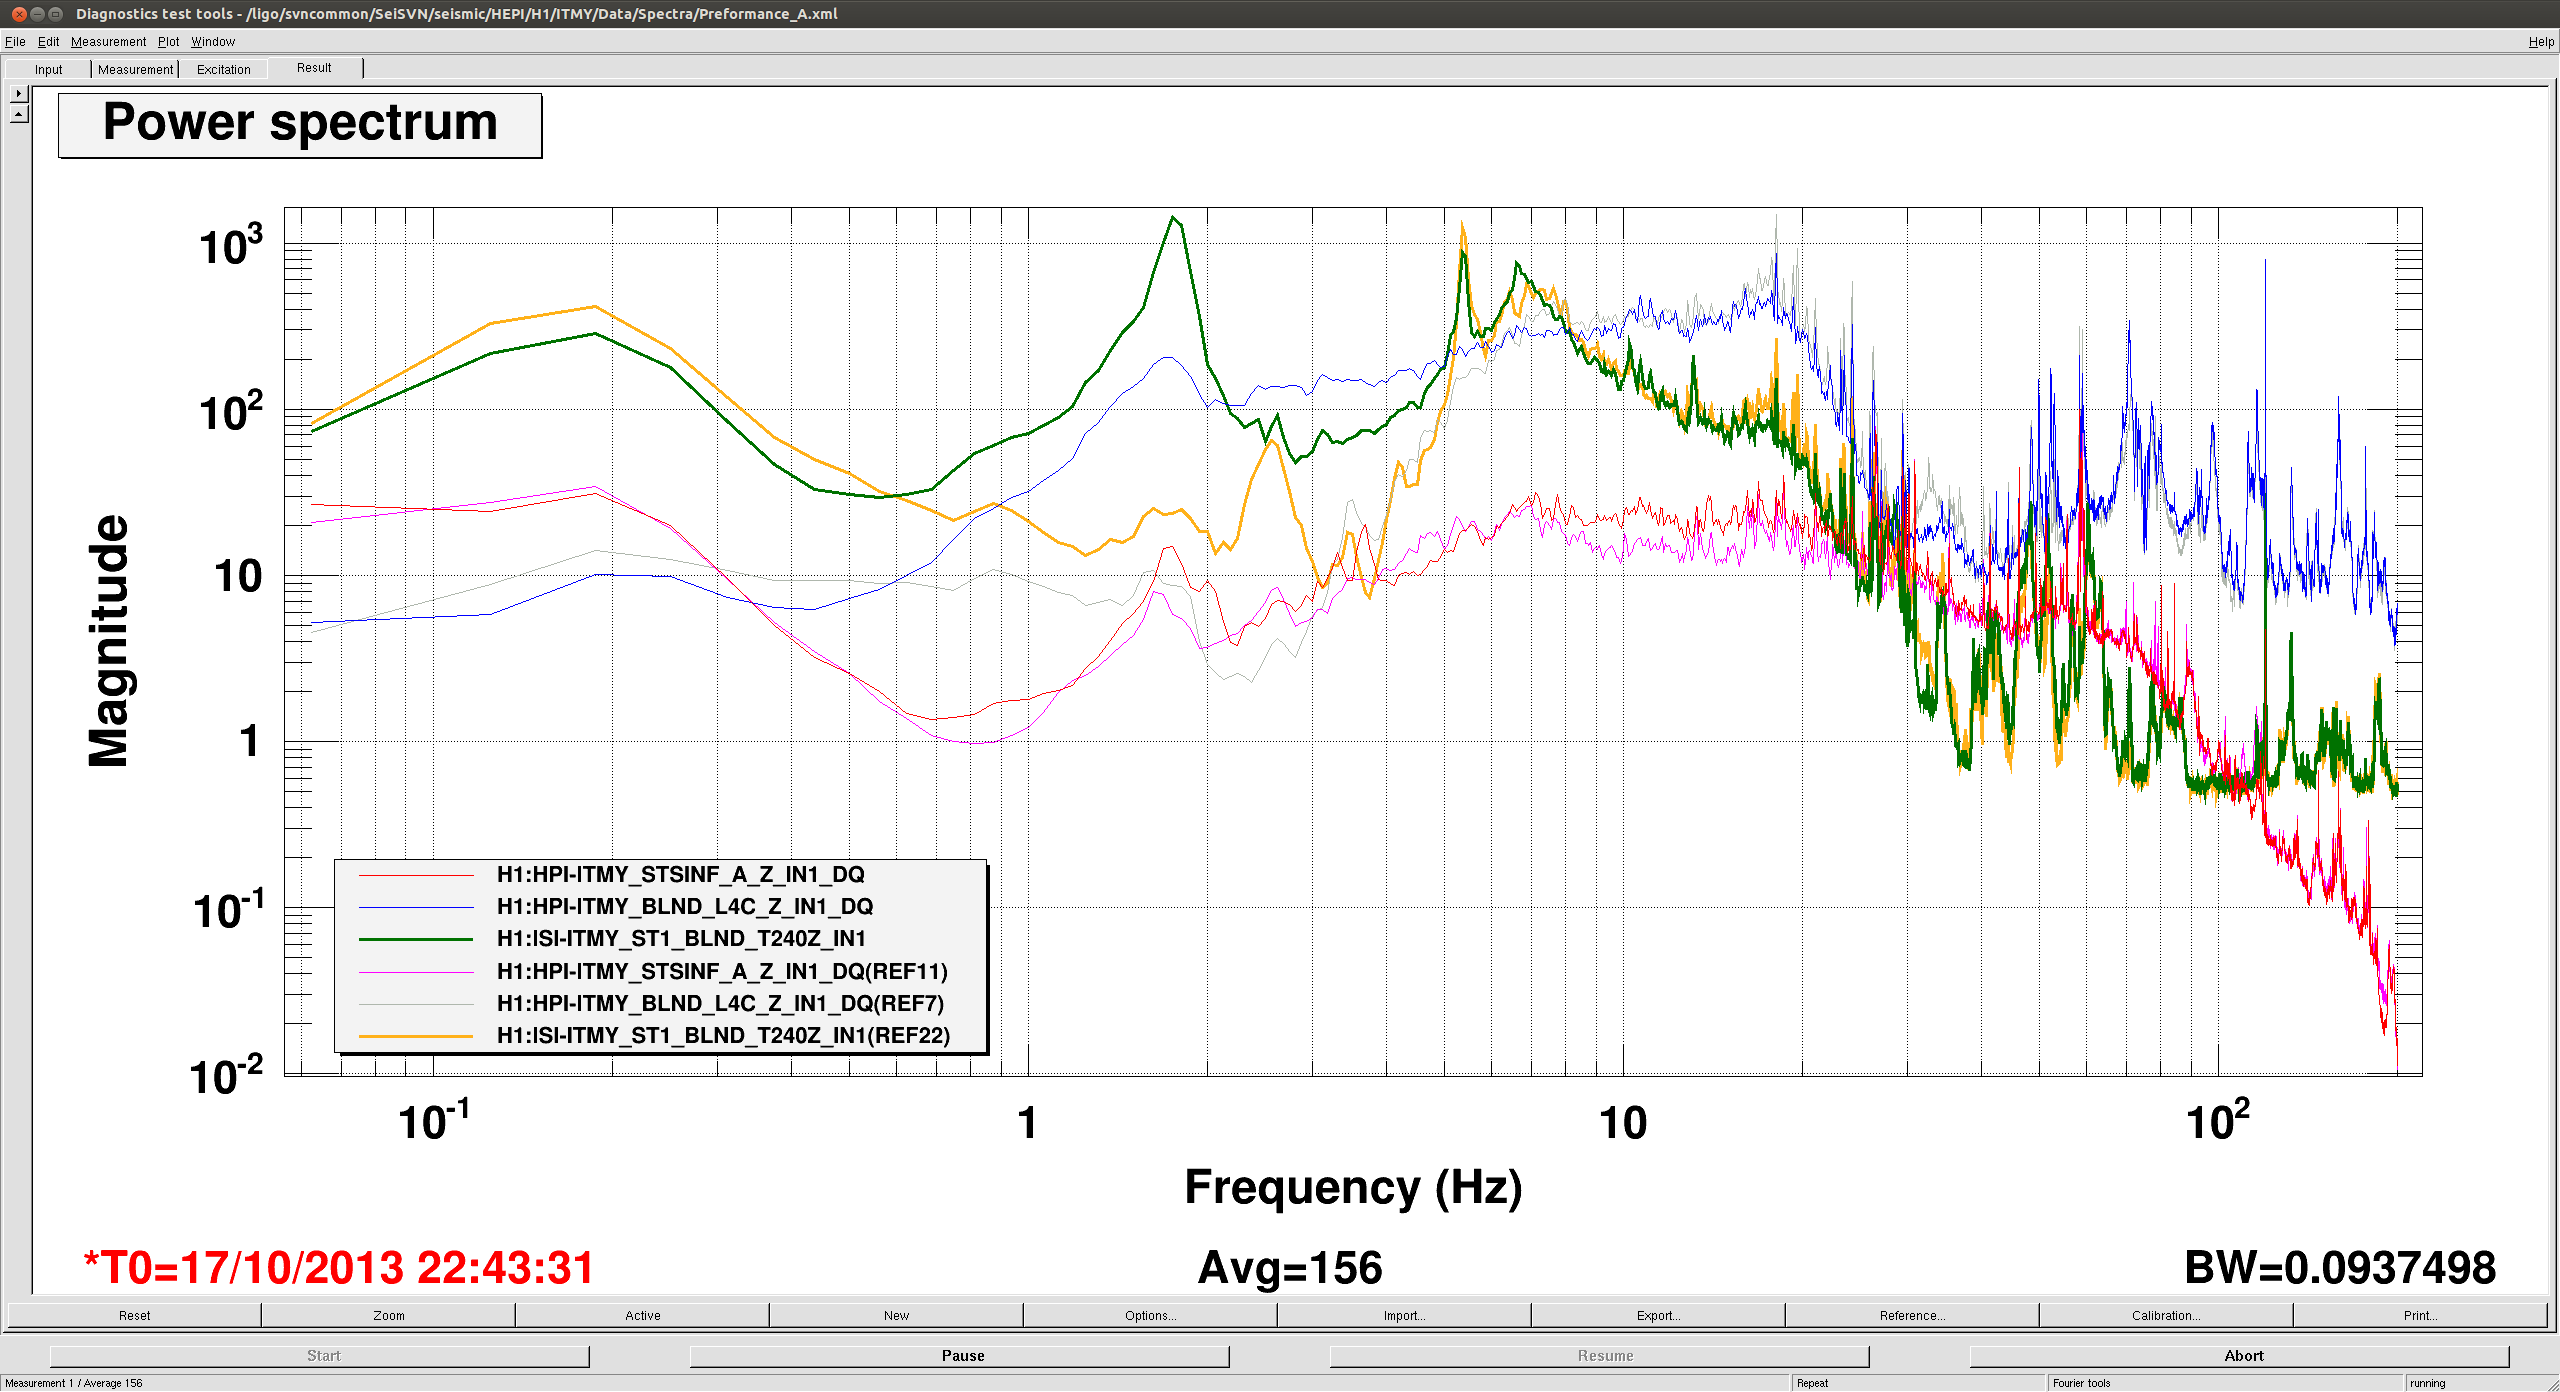
Task: Pause the running measurement
Action: pyautogui.click(x=960, y=1356)
